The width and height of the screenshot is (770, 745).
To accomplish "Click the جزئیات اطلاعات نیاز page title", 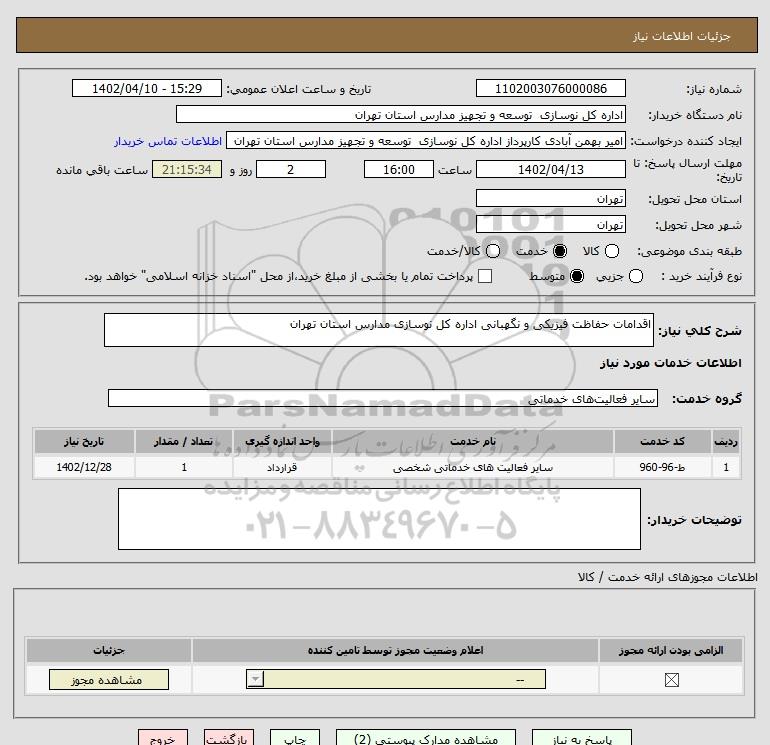I will [x=682, y=36].
